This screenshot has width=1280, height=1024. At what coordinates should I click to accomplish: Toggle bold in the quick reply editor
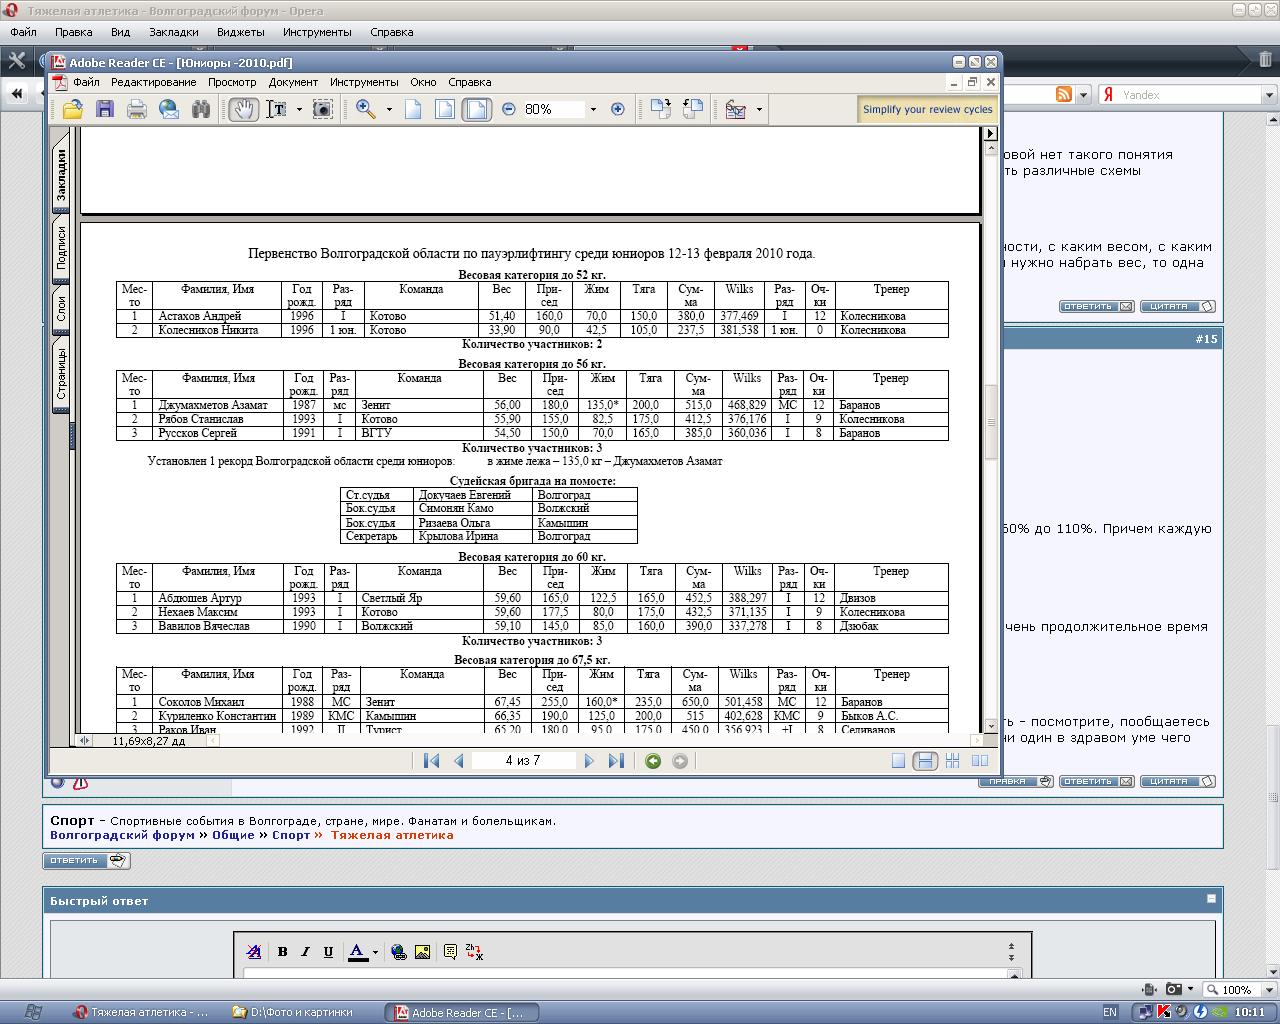(283, 952)
